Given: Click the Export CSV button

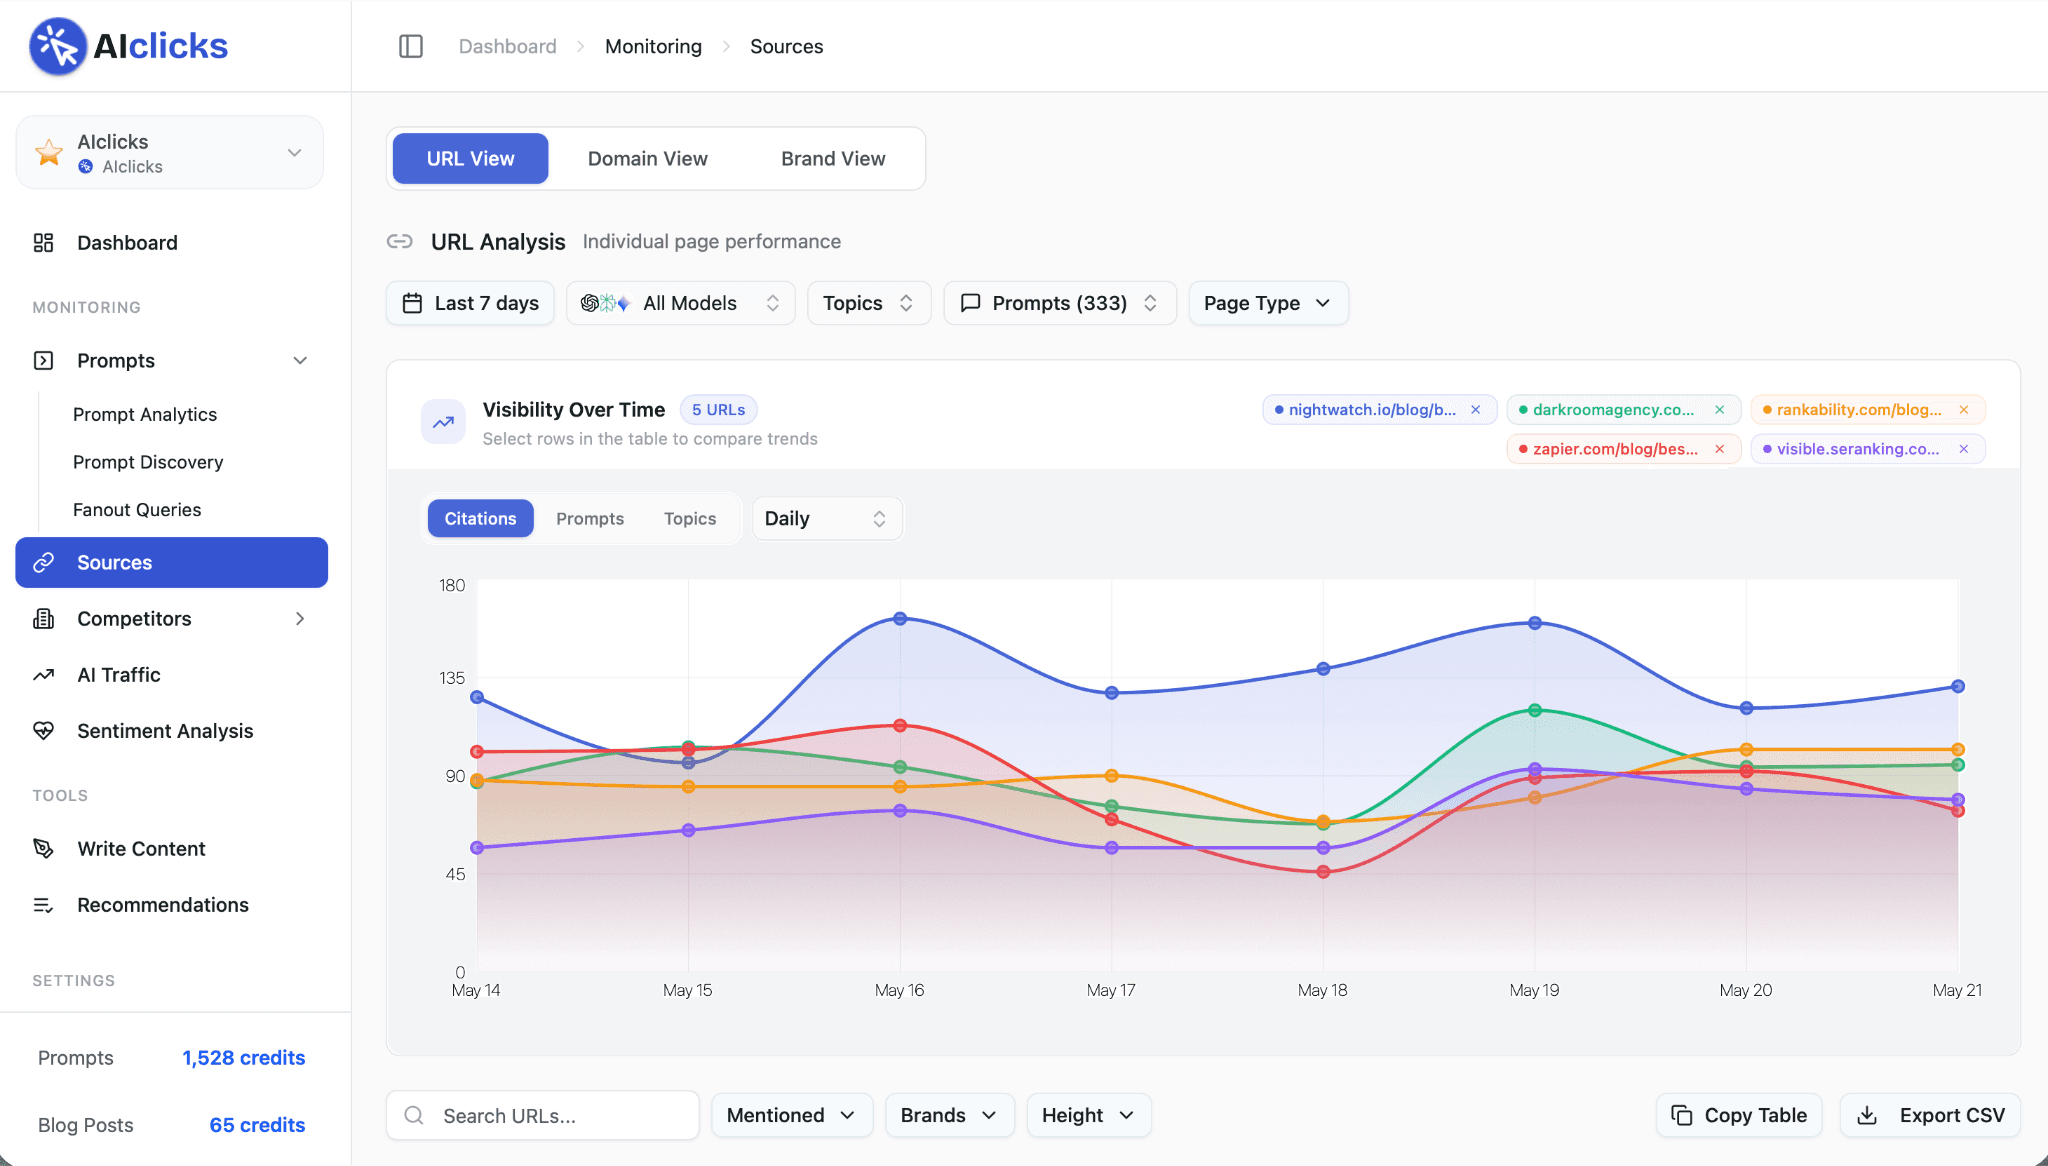Looking at the screenshot, I should tap(1930, 1115).
